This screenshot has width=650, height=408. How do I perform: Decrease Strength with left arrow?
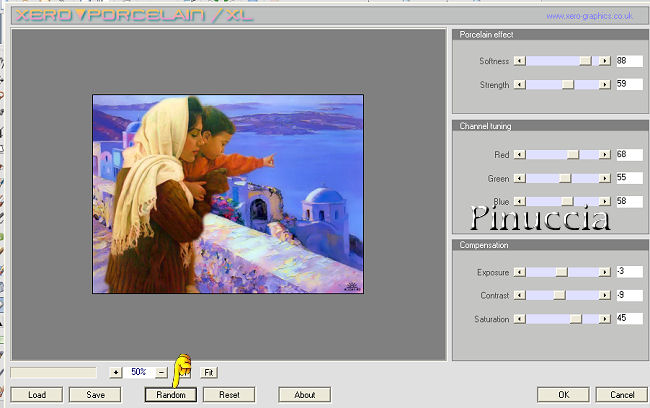pos(519,85)
